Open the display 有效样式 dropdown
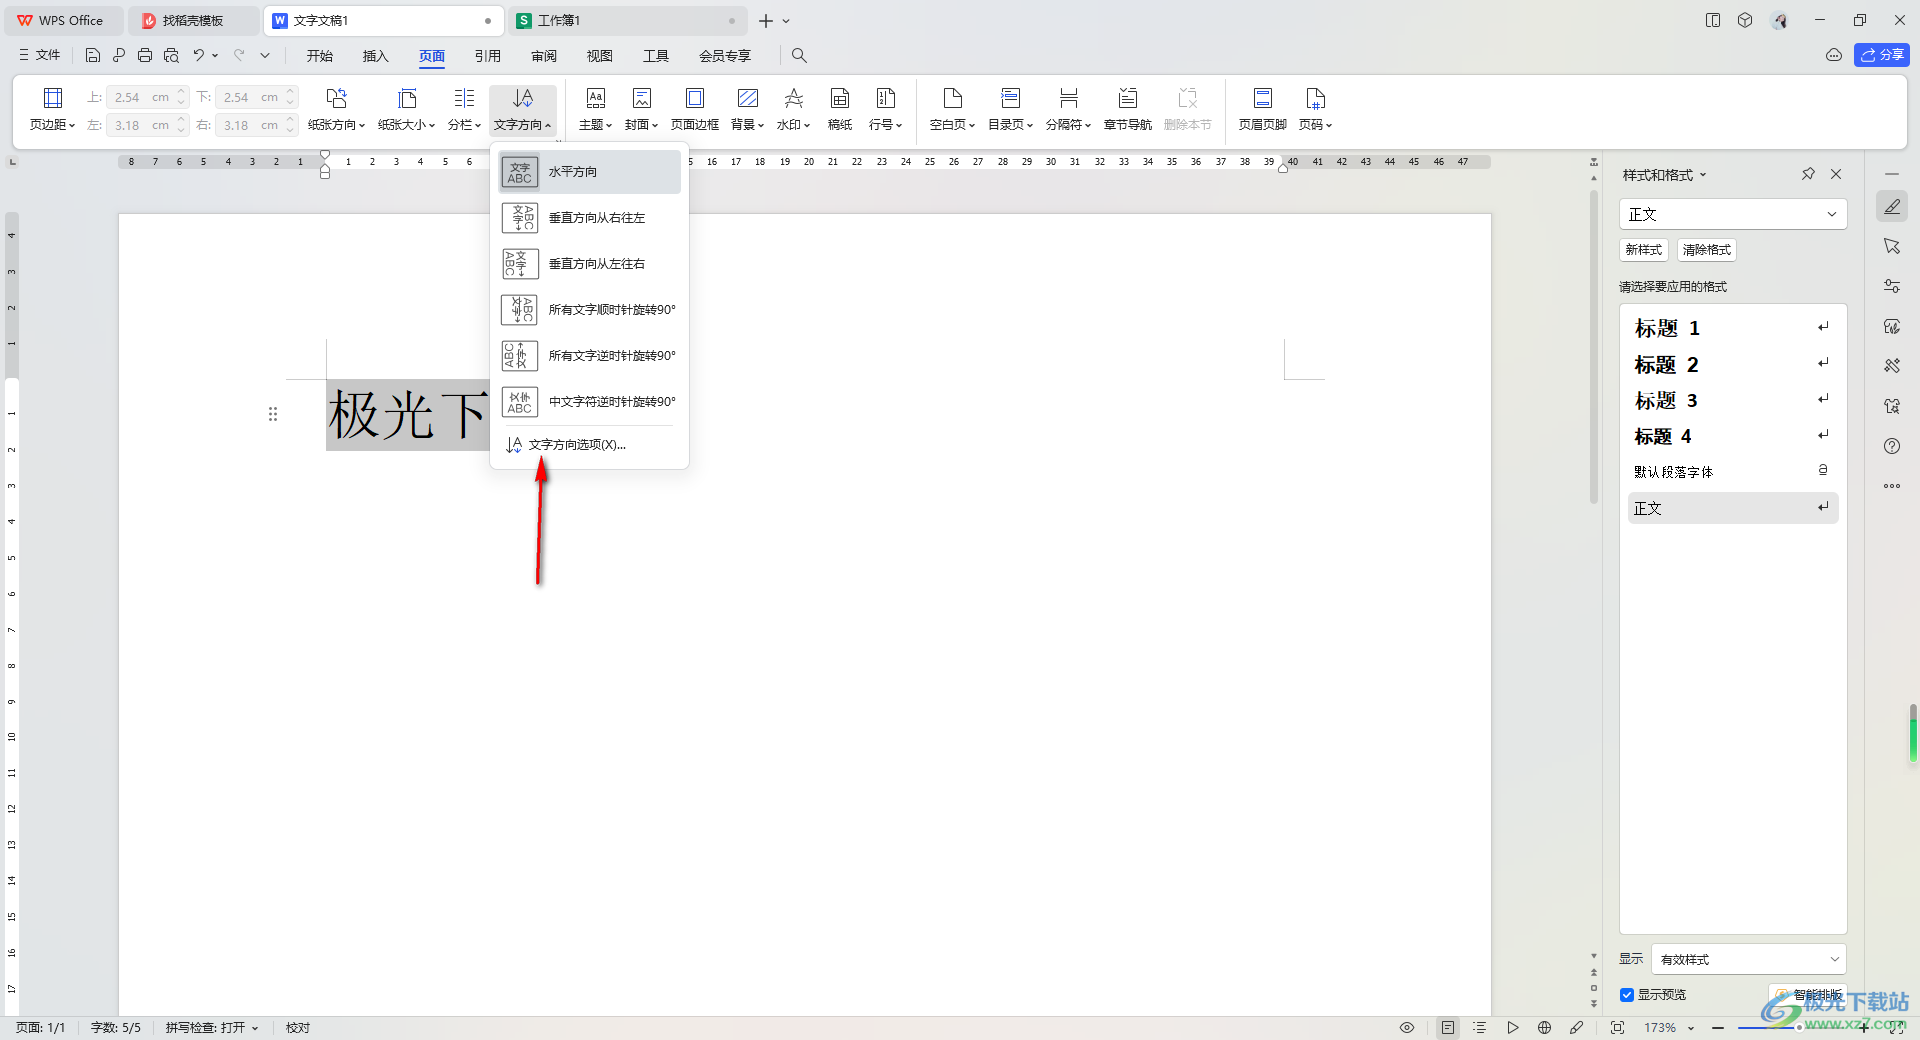This screenshot has width=1920, height=1040. [x=1749, y=959]
